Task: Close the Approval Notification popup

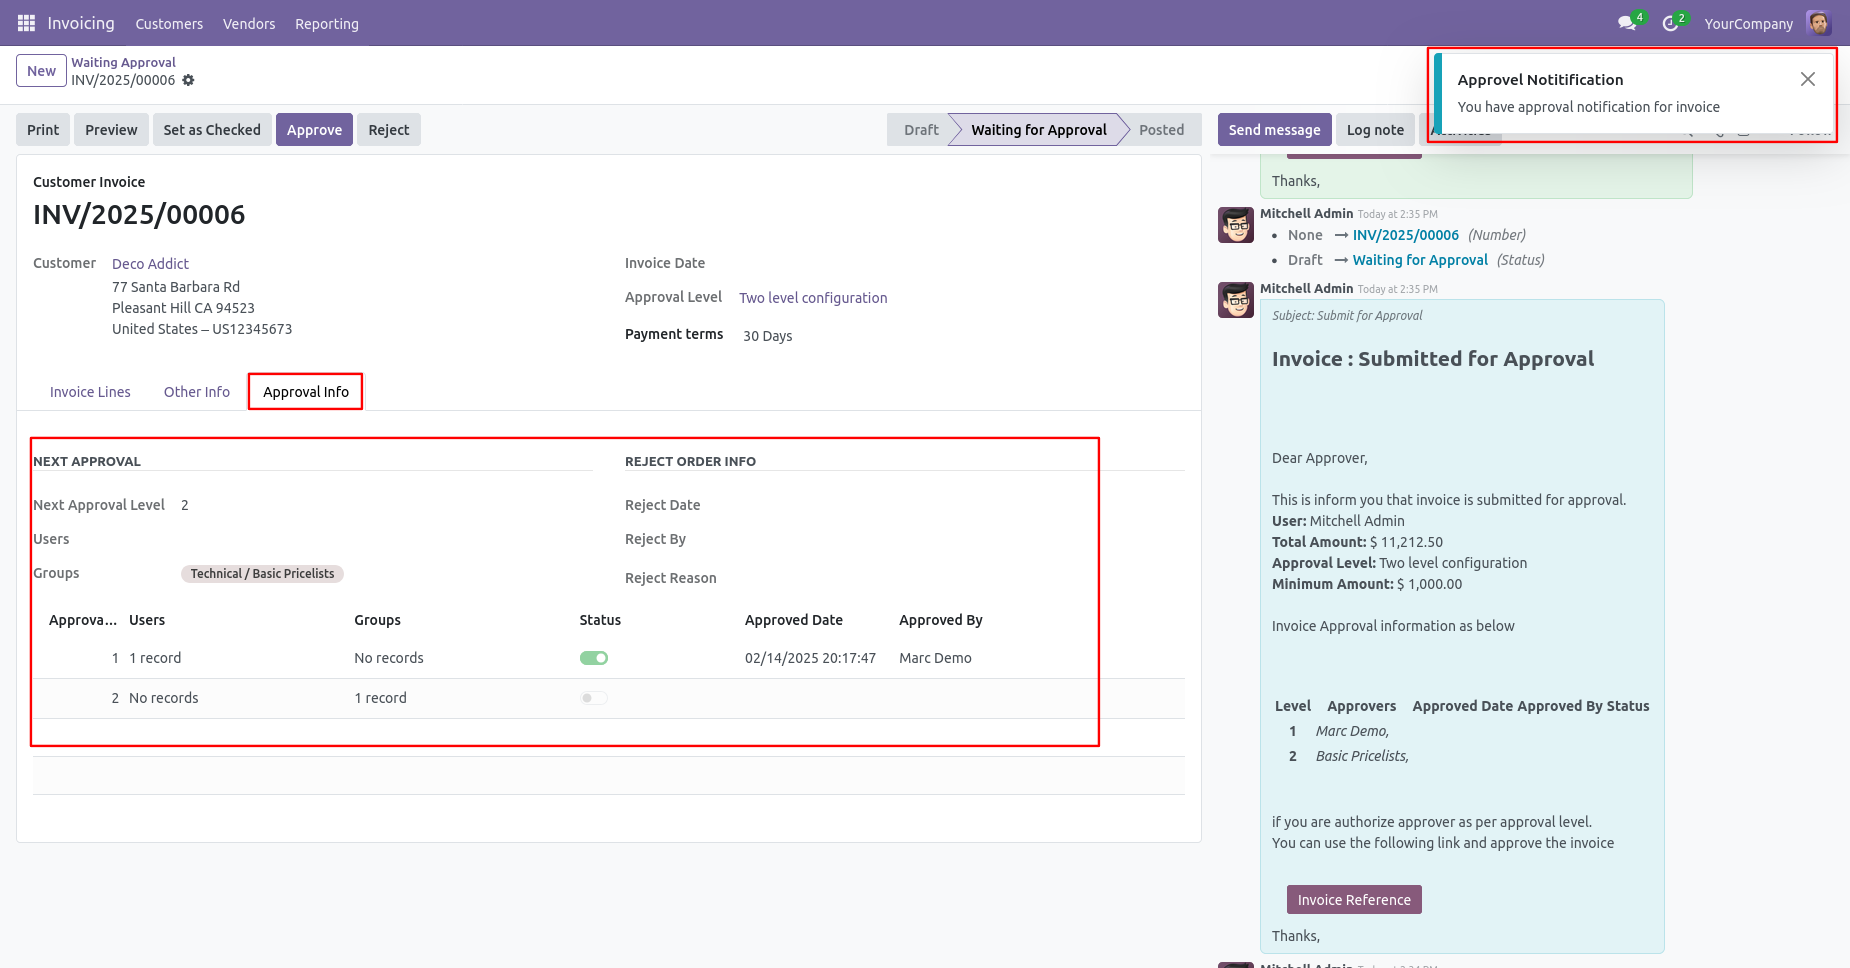Action: 1807,79
